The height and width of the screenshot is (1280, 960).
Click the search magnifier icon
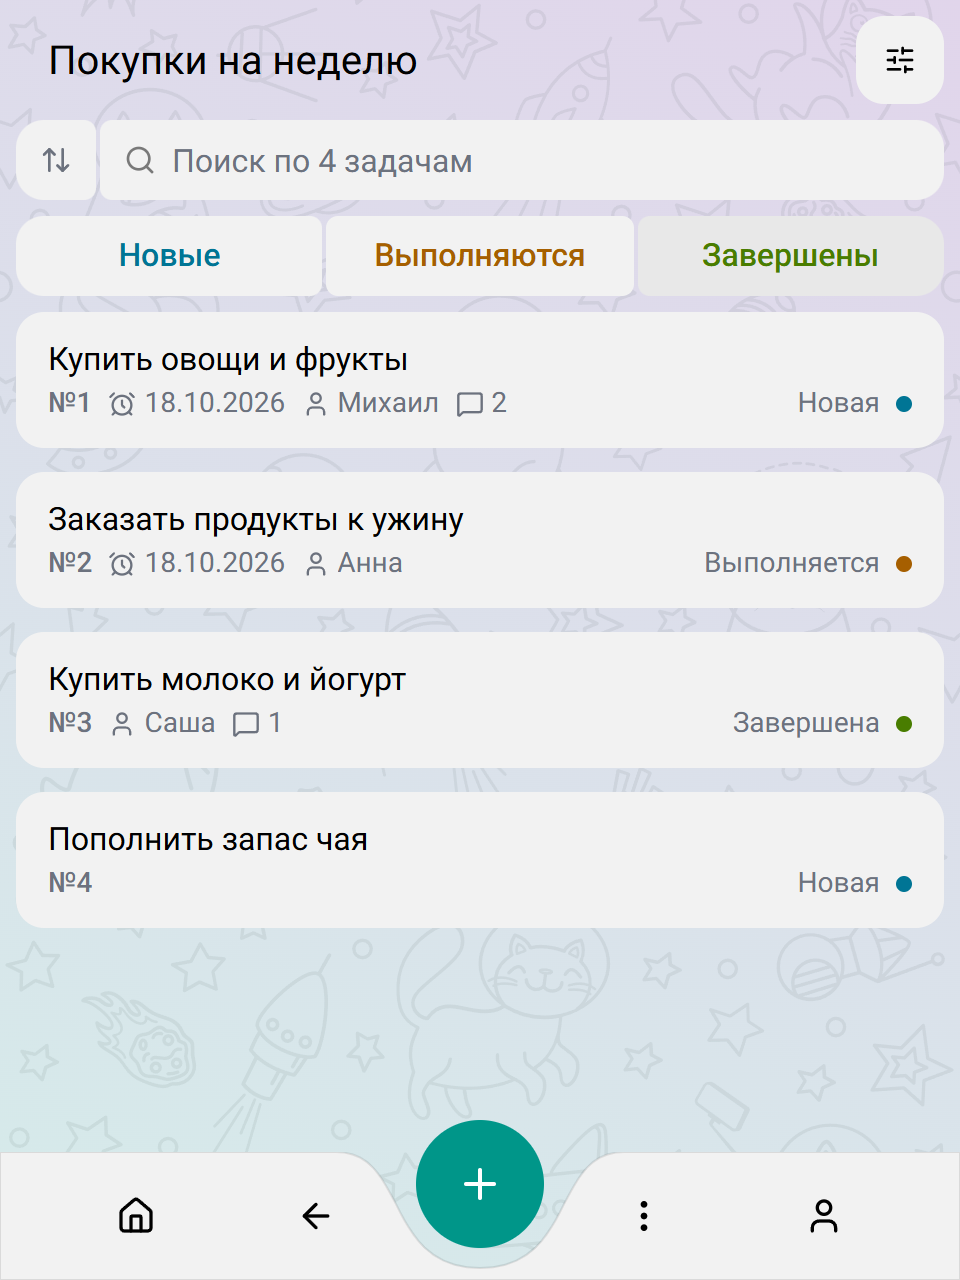(x=140, y=161)
